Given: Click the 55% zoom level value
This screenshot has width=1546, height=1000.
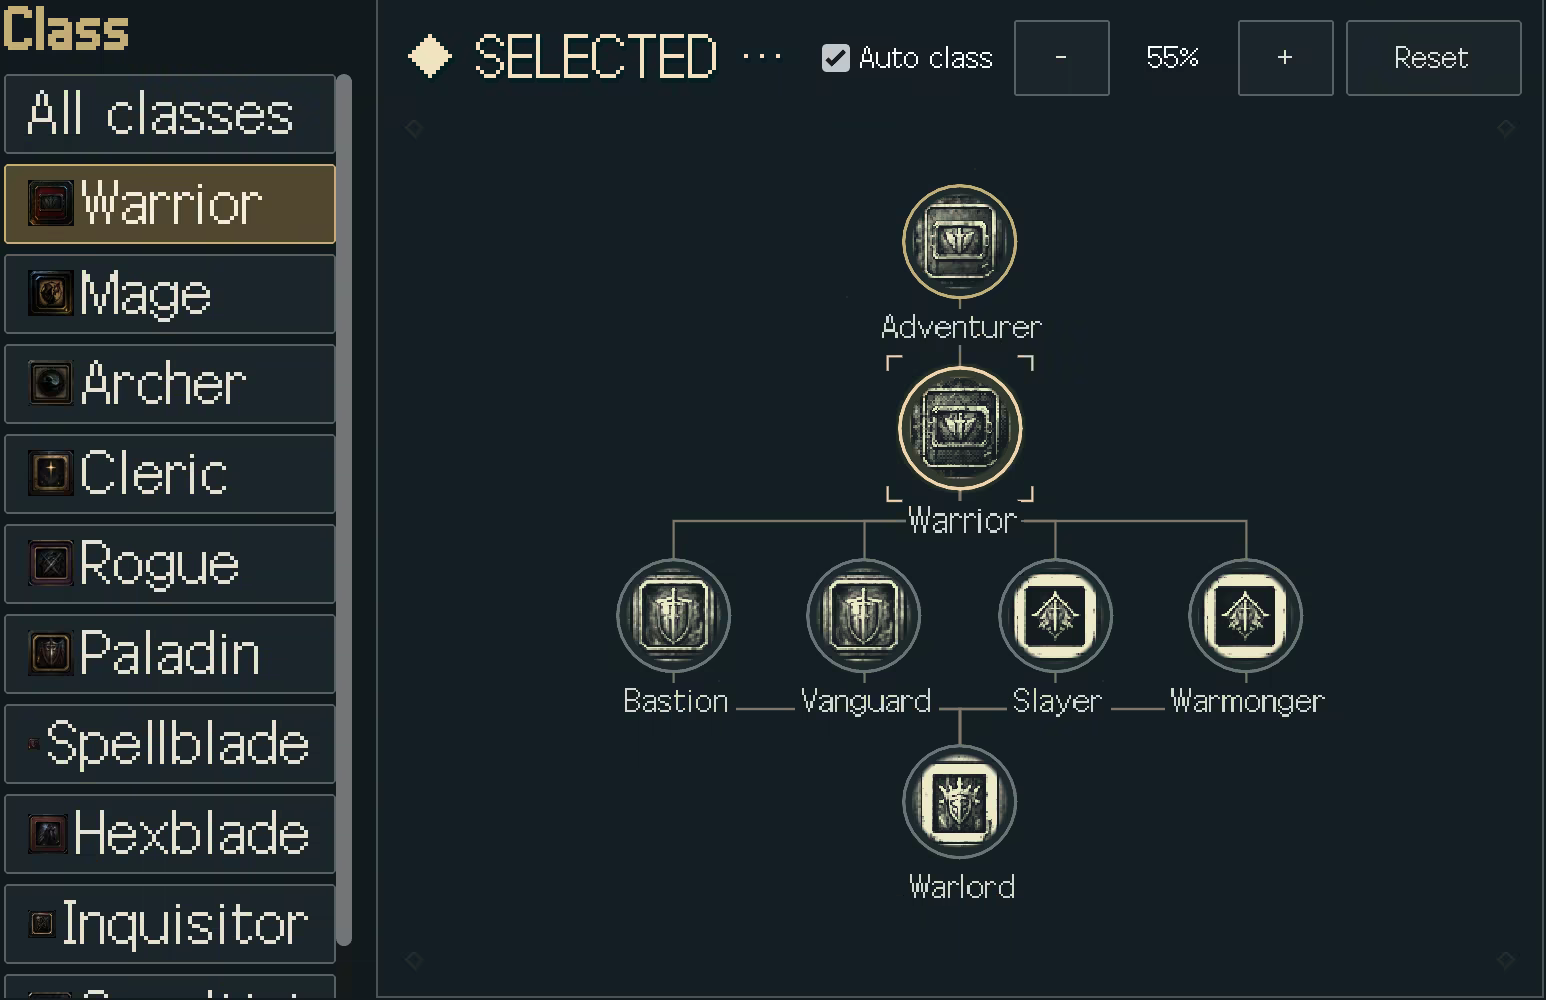Looking at the screenshot, I should tap(1172, 58).
